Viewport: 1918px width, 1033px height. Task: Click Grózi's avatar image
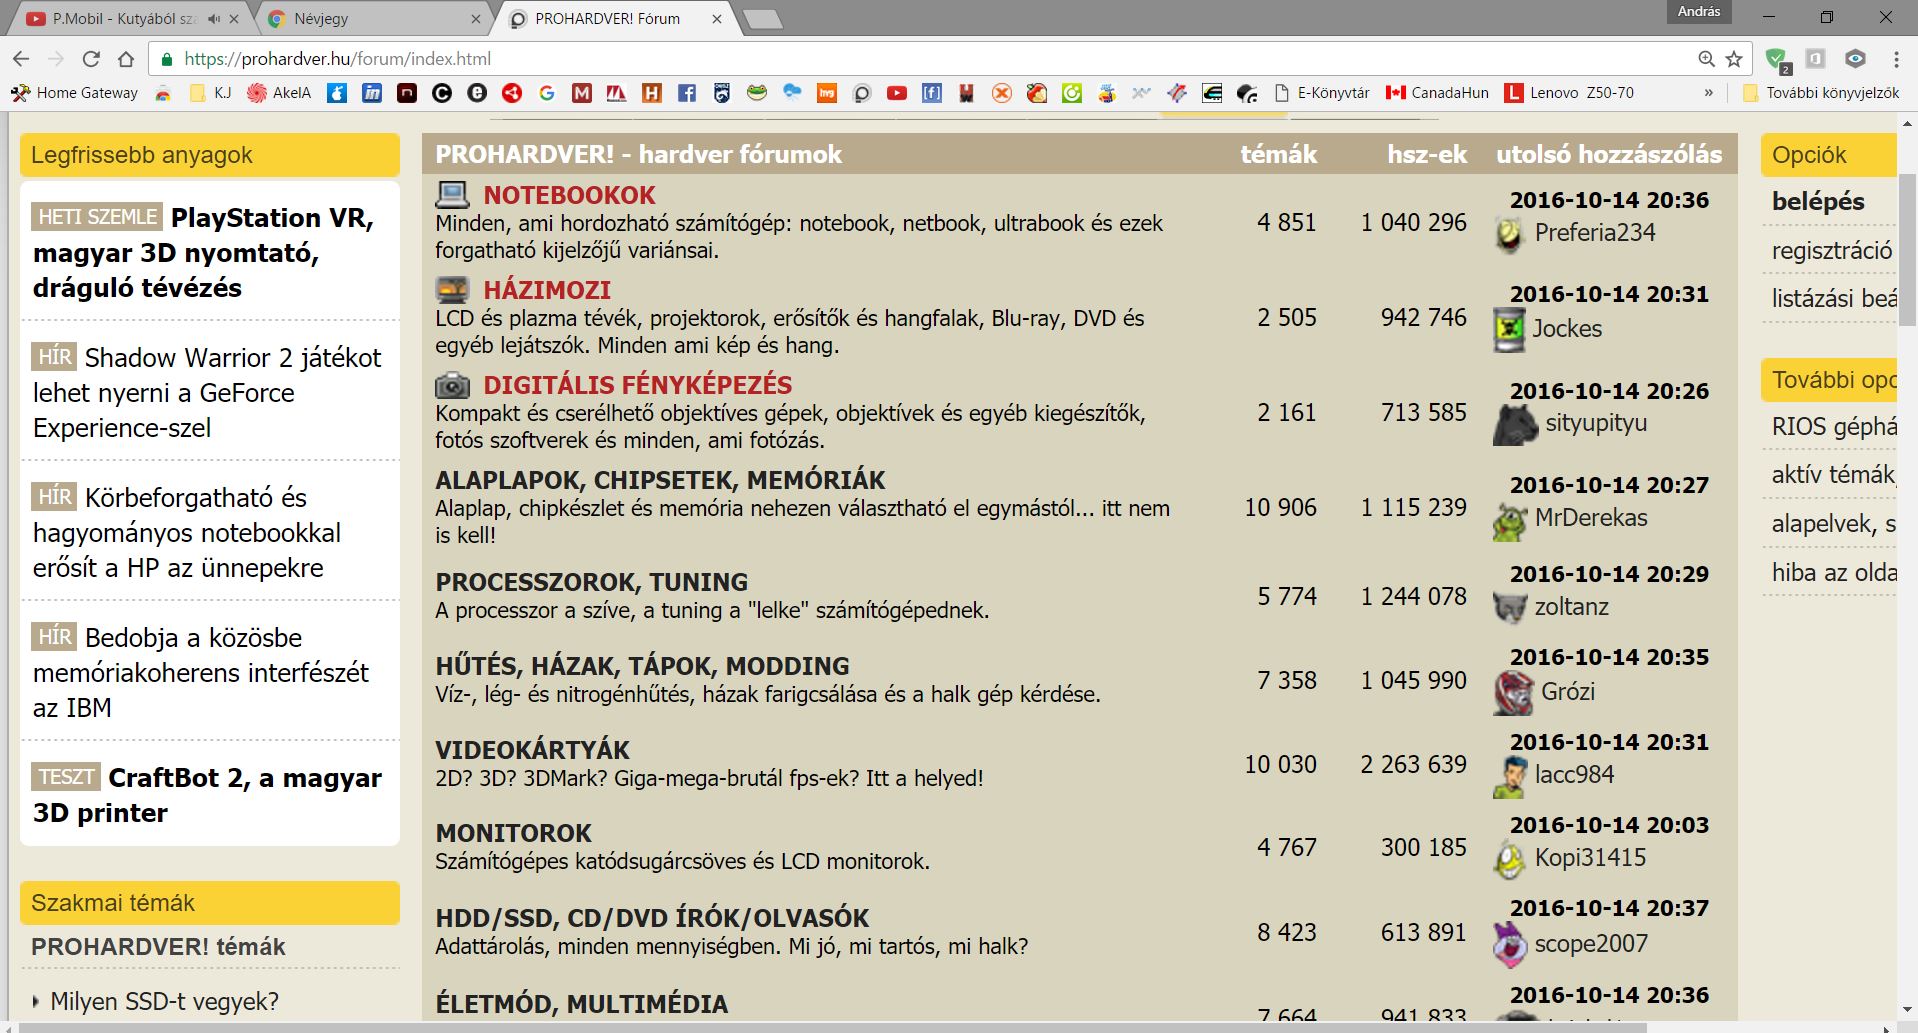tap(1513, 693)
